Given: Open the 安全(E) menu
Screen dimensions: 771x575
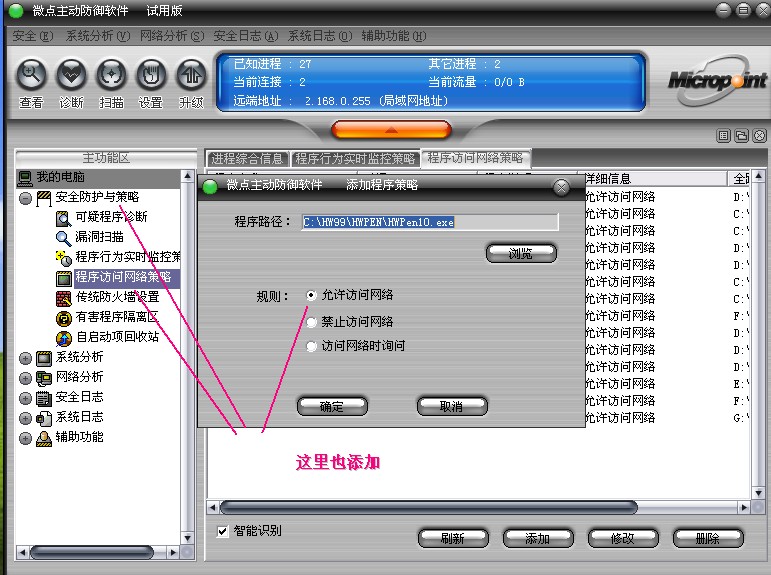Looking at the screenshot, I should (x=32, y=36).
